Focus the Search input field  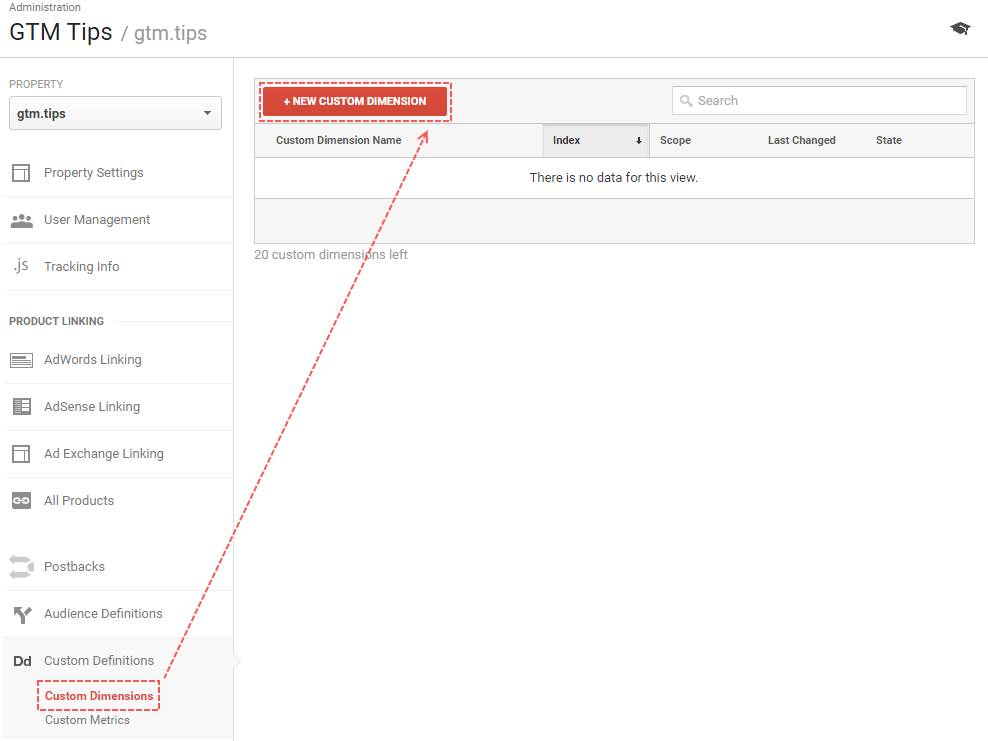point(819,101)
